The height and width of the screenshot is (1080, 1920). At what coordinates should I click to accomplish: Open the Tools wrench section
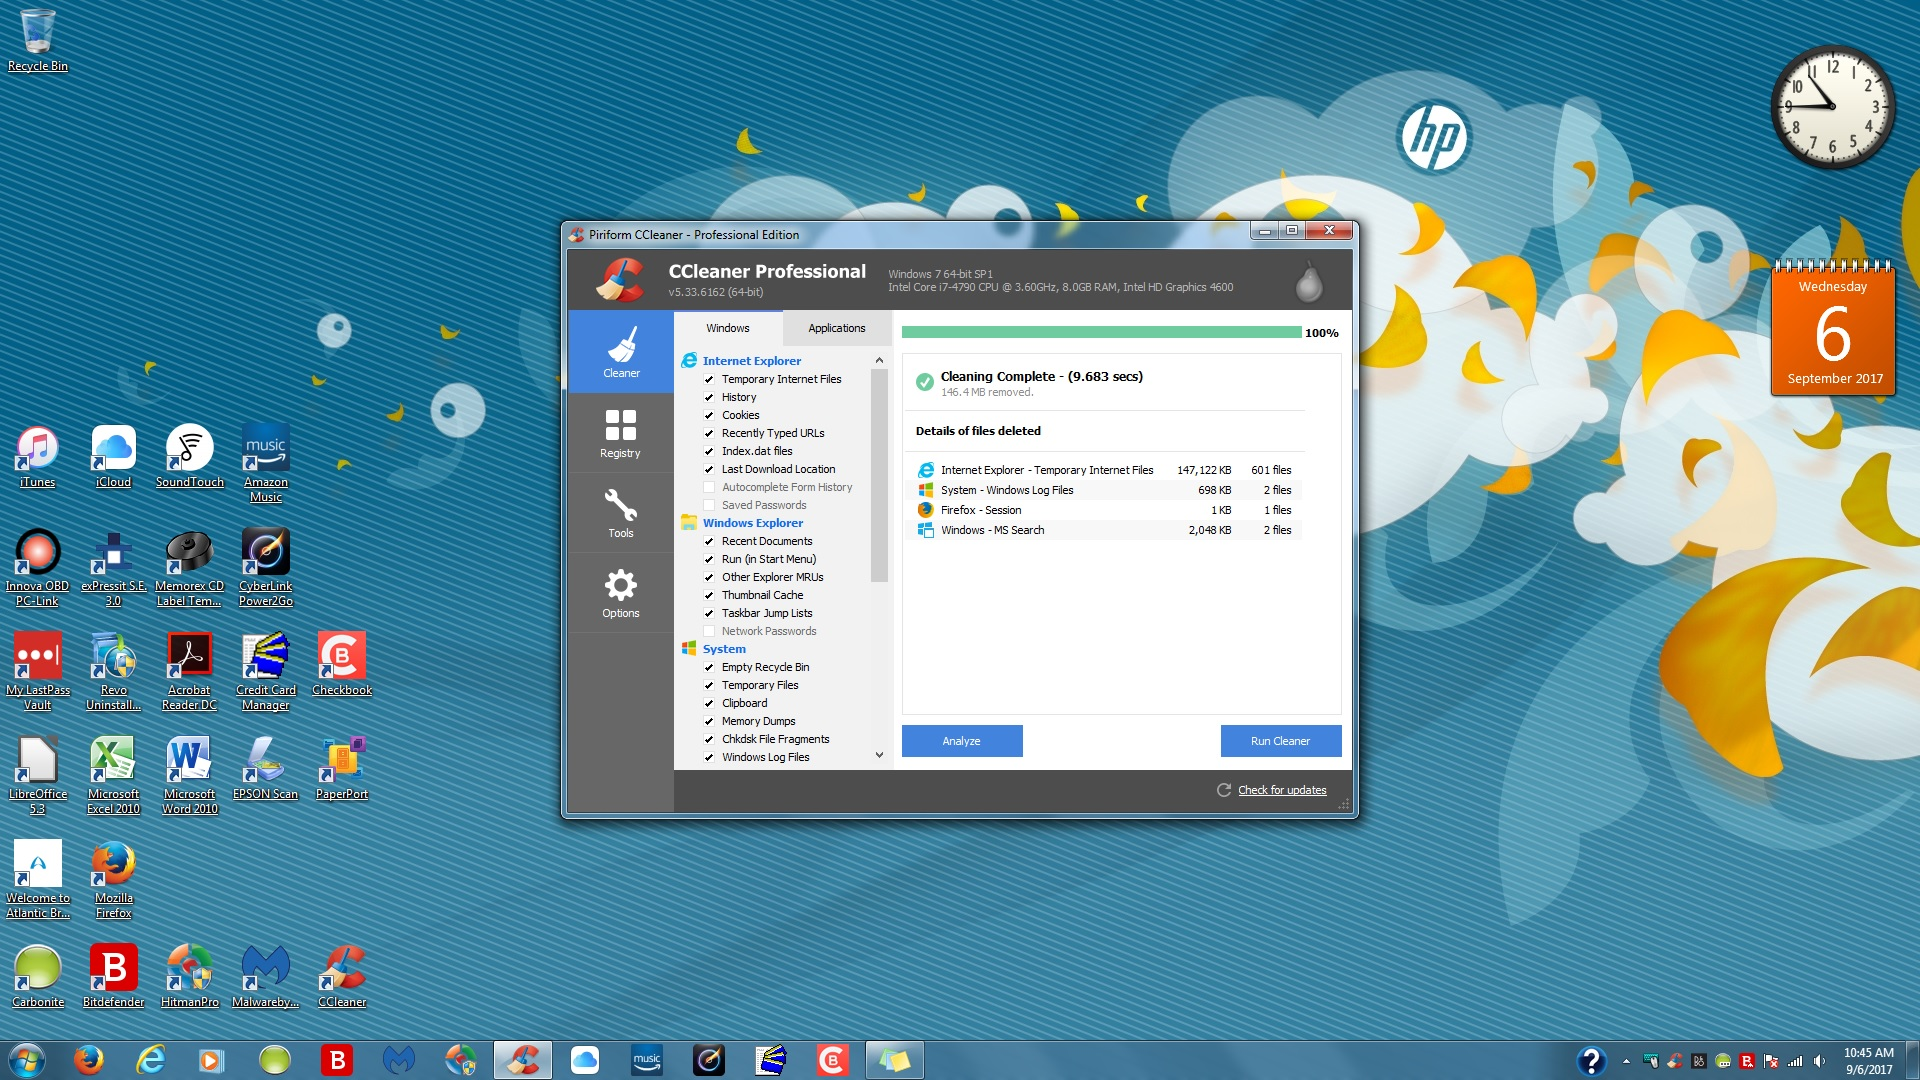tap(620, 512)
